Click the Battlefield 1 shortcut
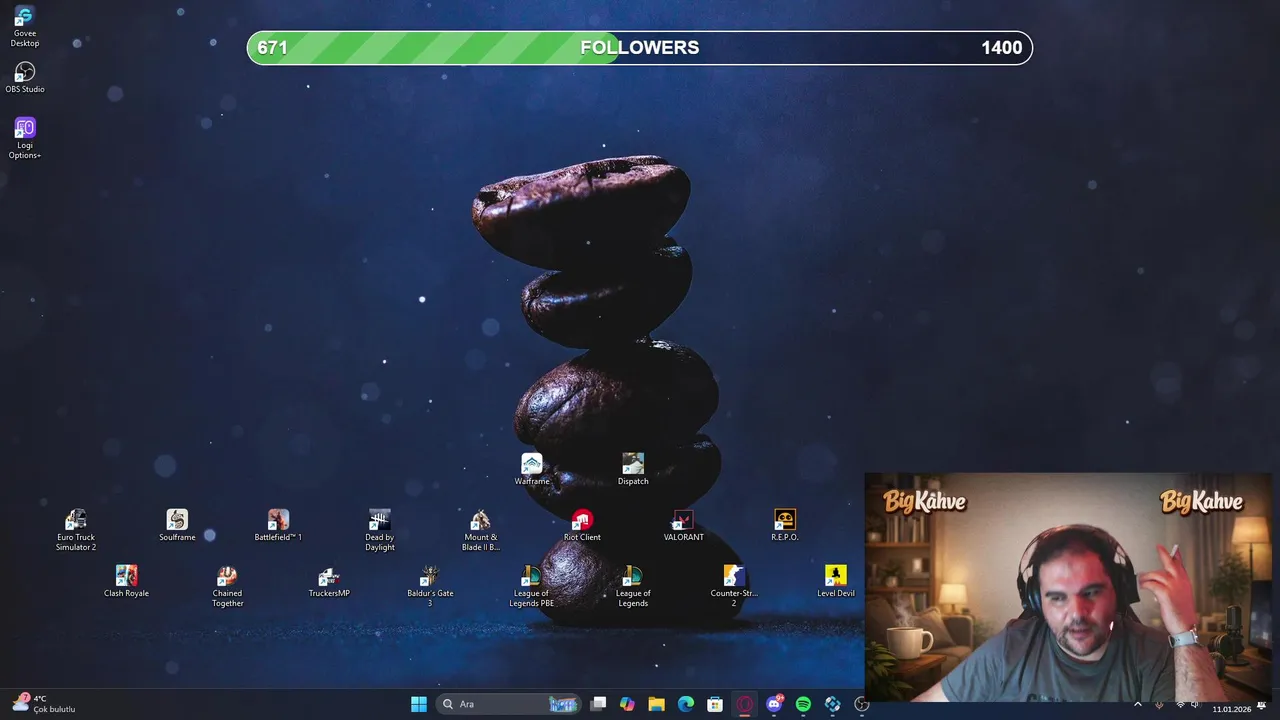 (278, 526)
